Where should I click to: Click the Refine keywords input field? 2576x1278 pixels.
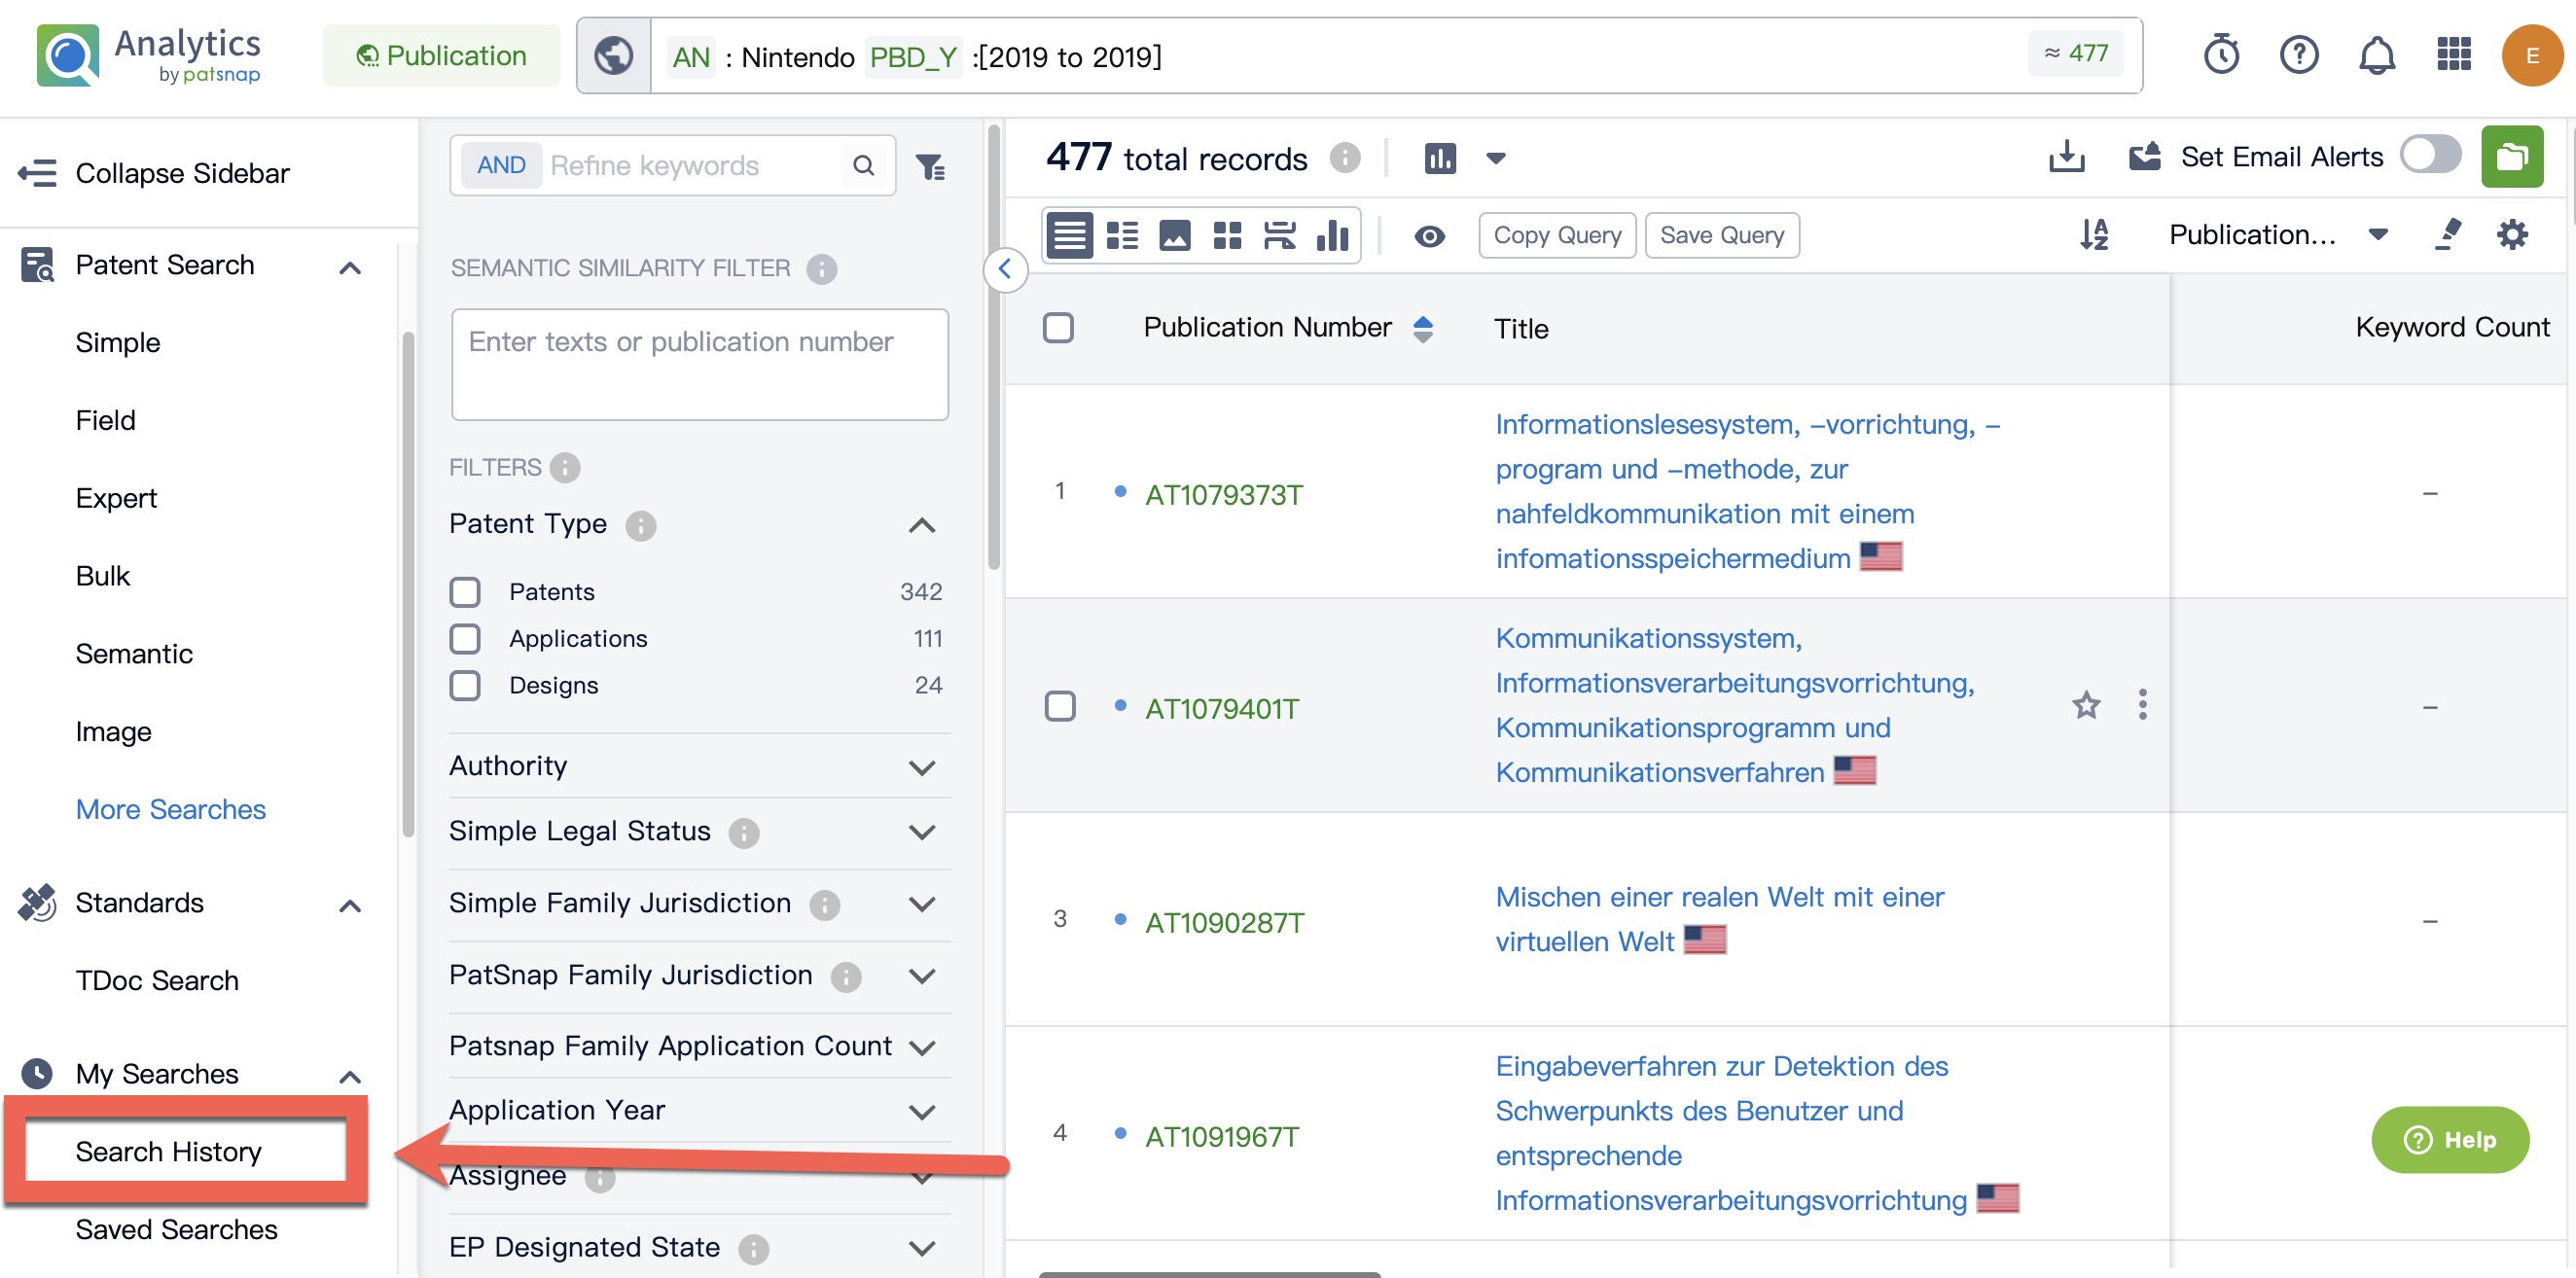[x=690, y=166]
